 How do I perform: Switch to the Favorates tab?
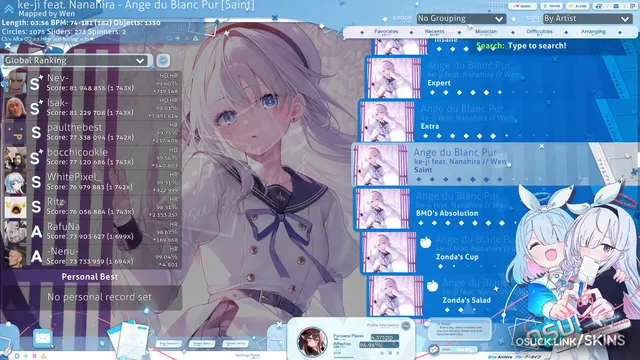pyautogui.click(x=386, y=31)
